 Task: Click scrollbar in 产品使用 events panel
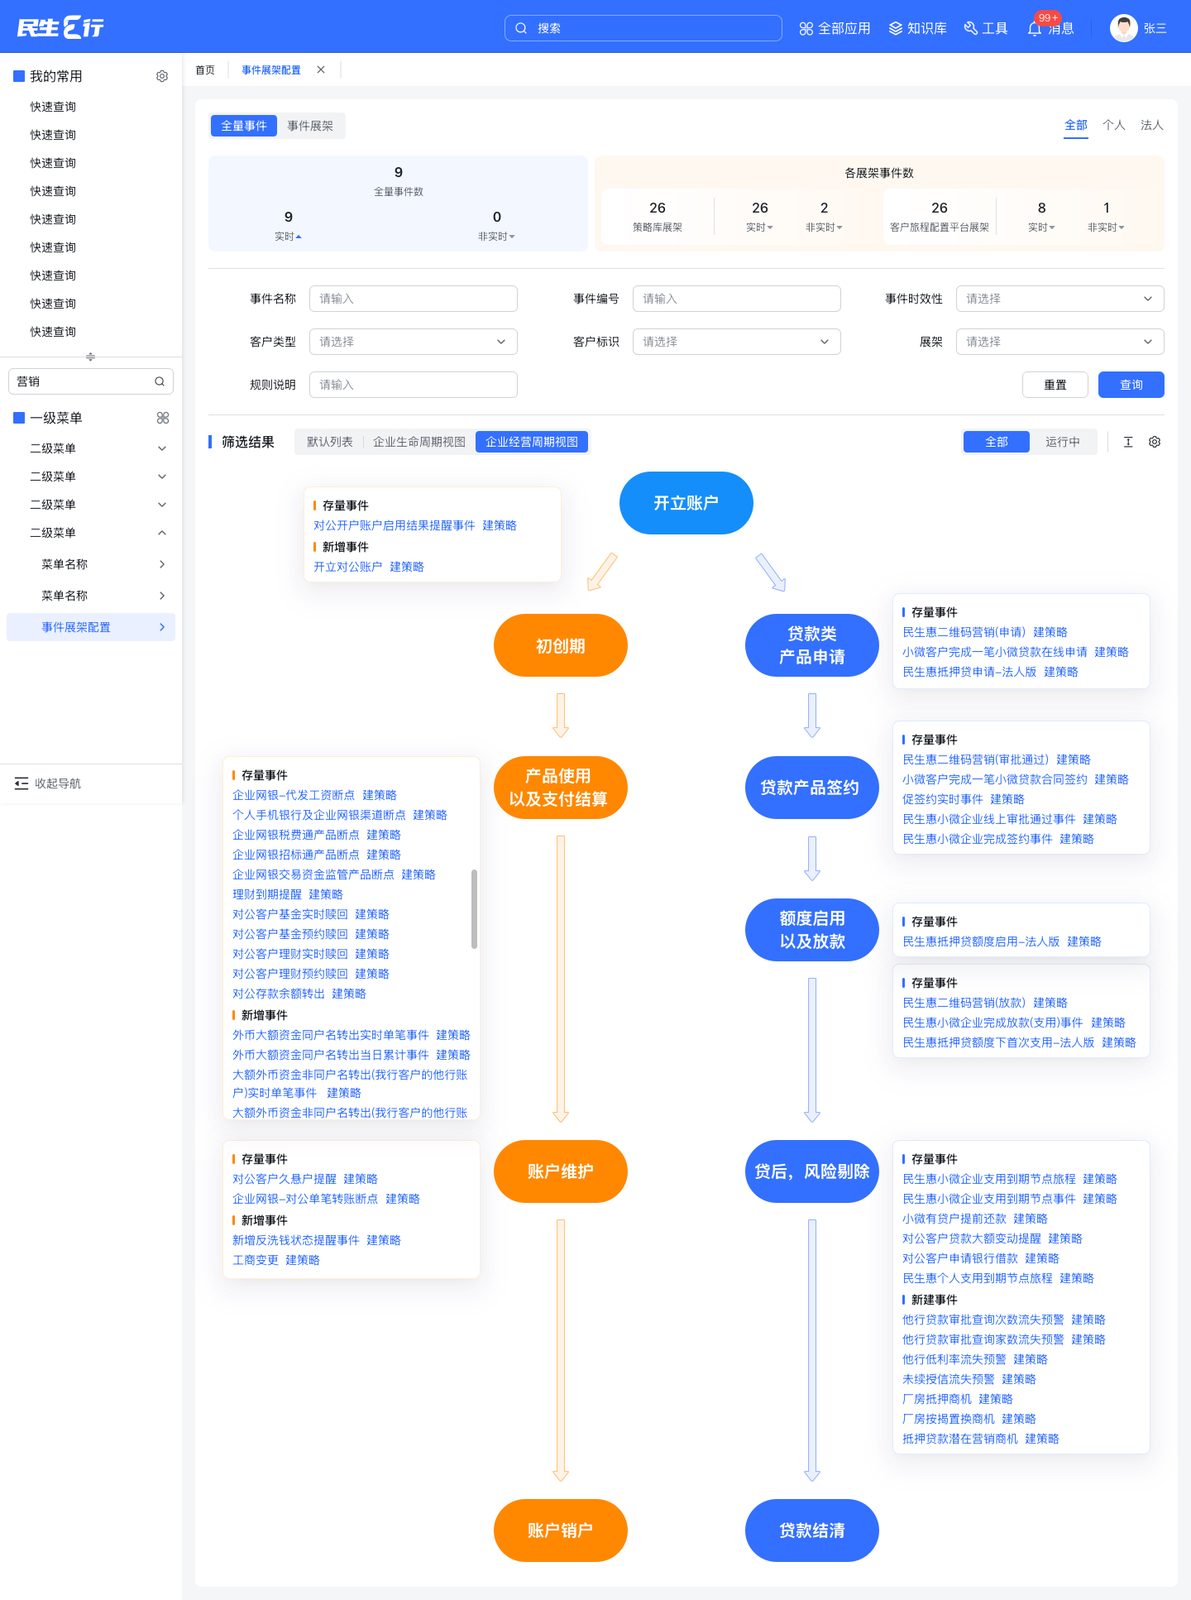coord(474,909)
